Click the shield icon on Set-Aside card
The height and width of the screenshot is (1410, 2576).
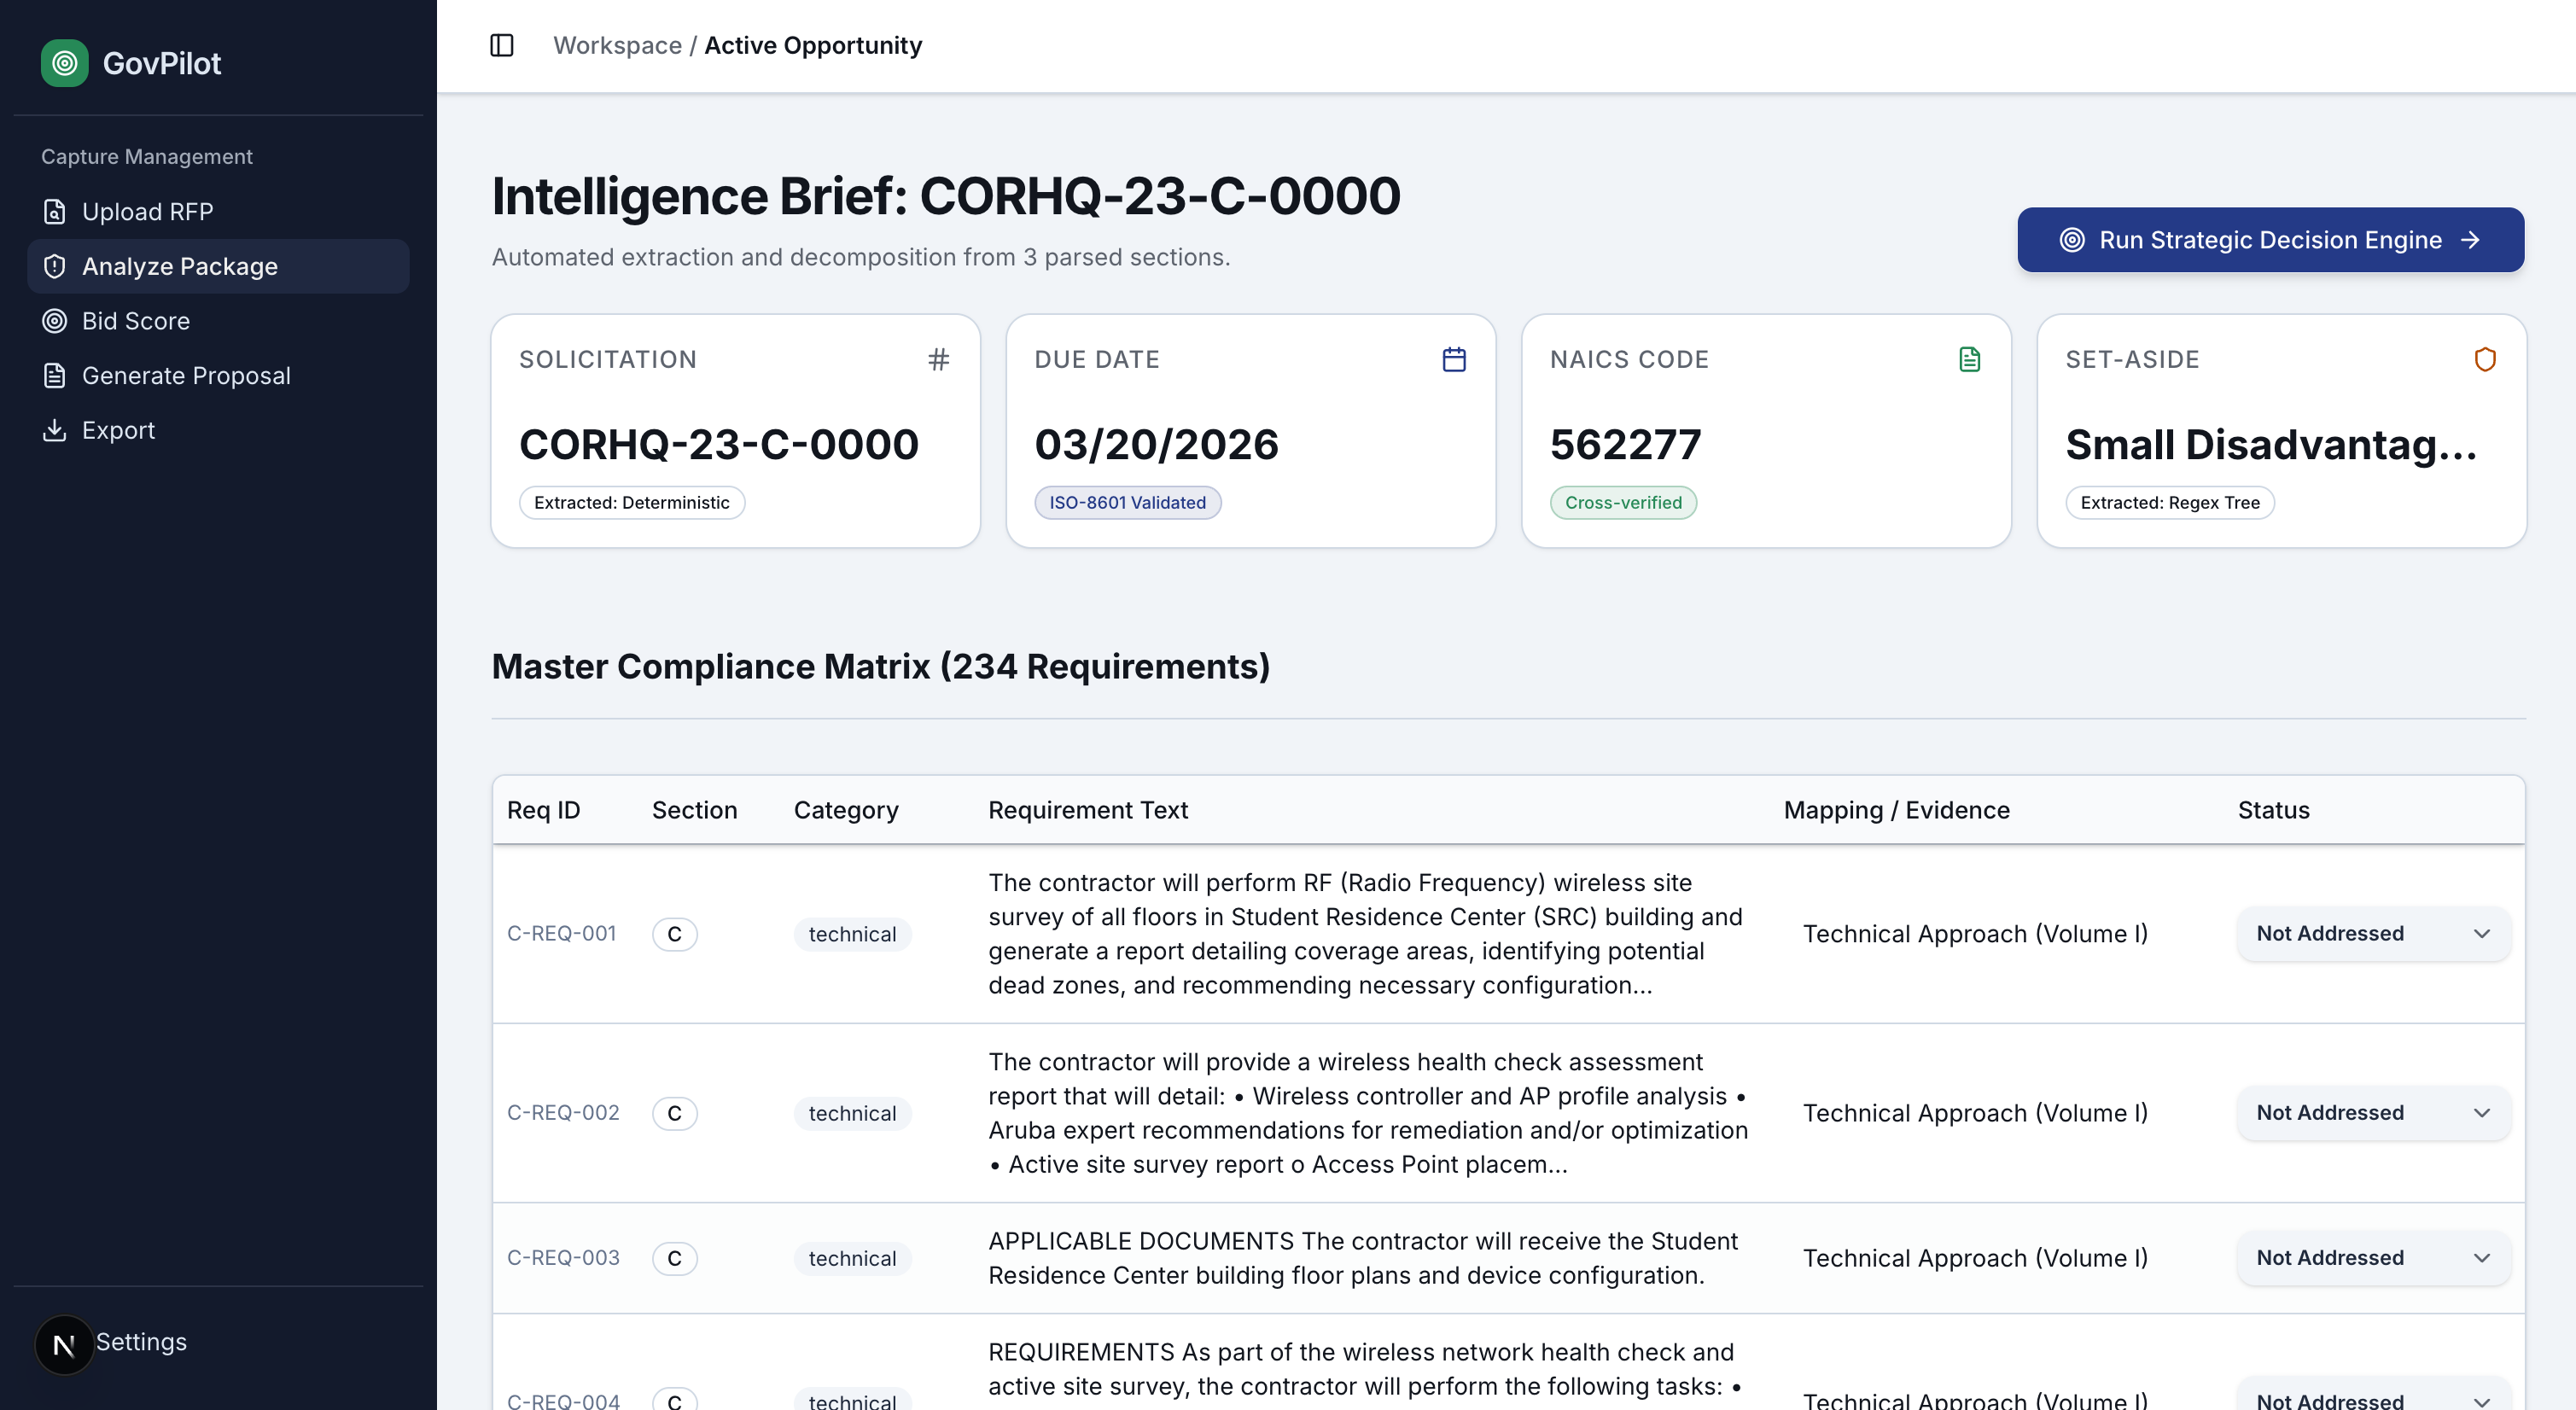[2485, 359]
